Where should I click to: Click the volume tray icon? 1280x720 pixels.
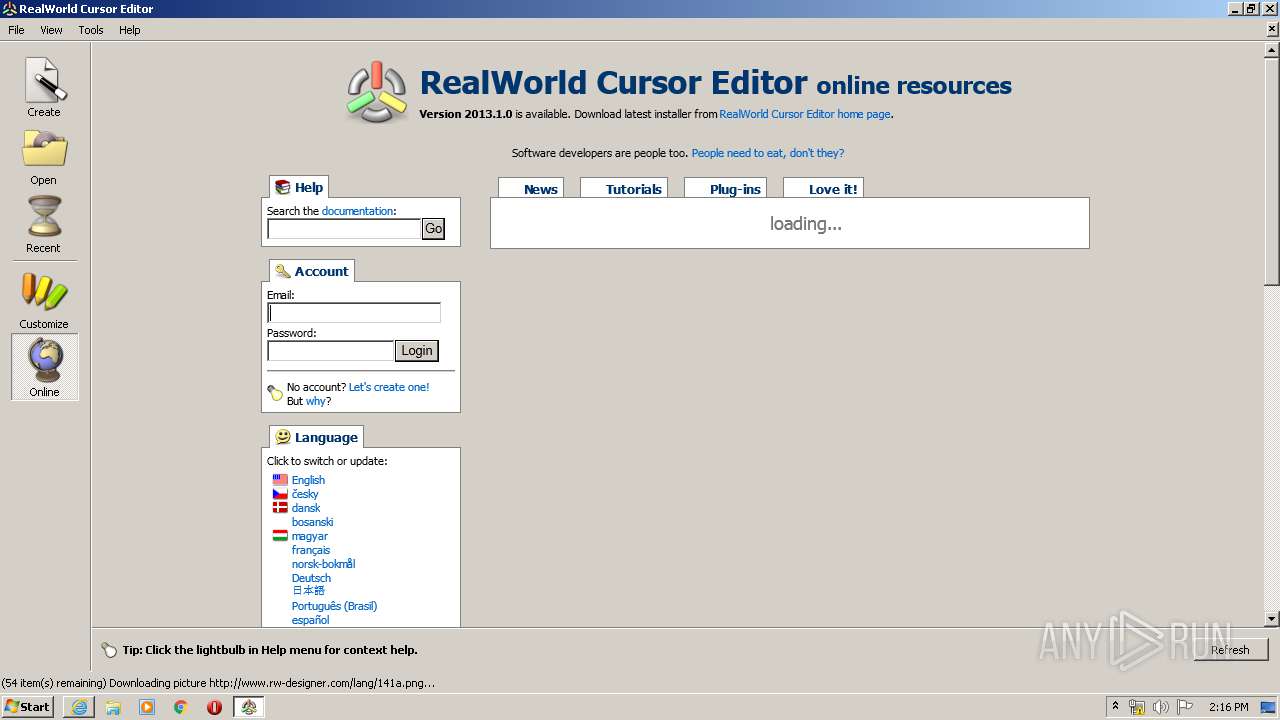(1161, 707)
